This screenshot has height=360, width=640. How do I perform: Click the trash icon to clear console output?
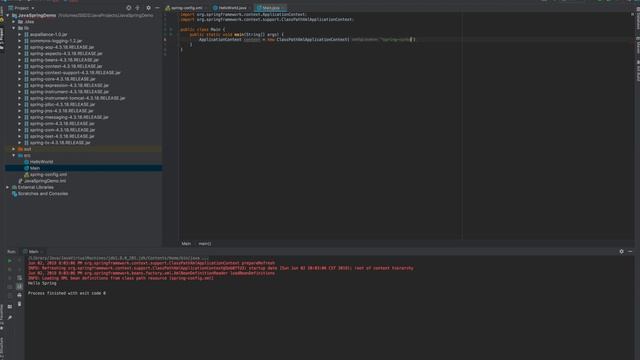coord(19,304)
